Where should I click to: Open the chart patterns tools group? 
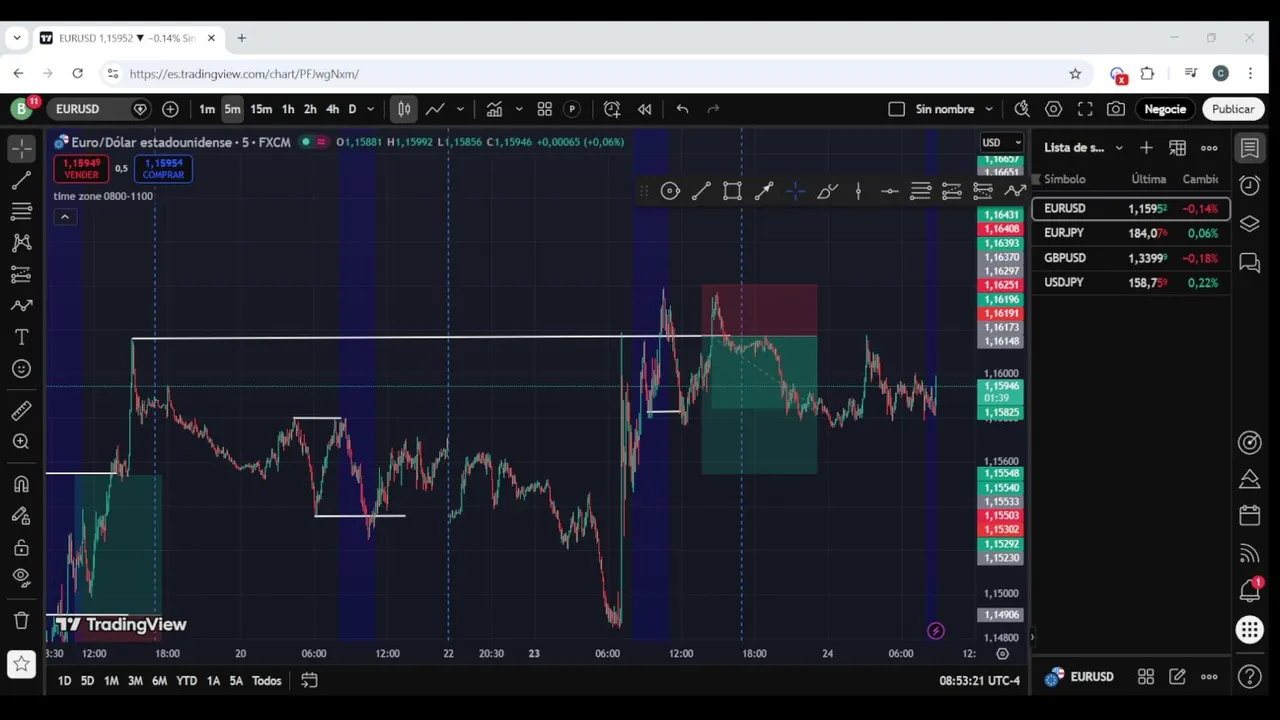21,243
